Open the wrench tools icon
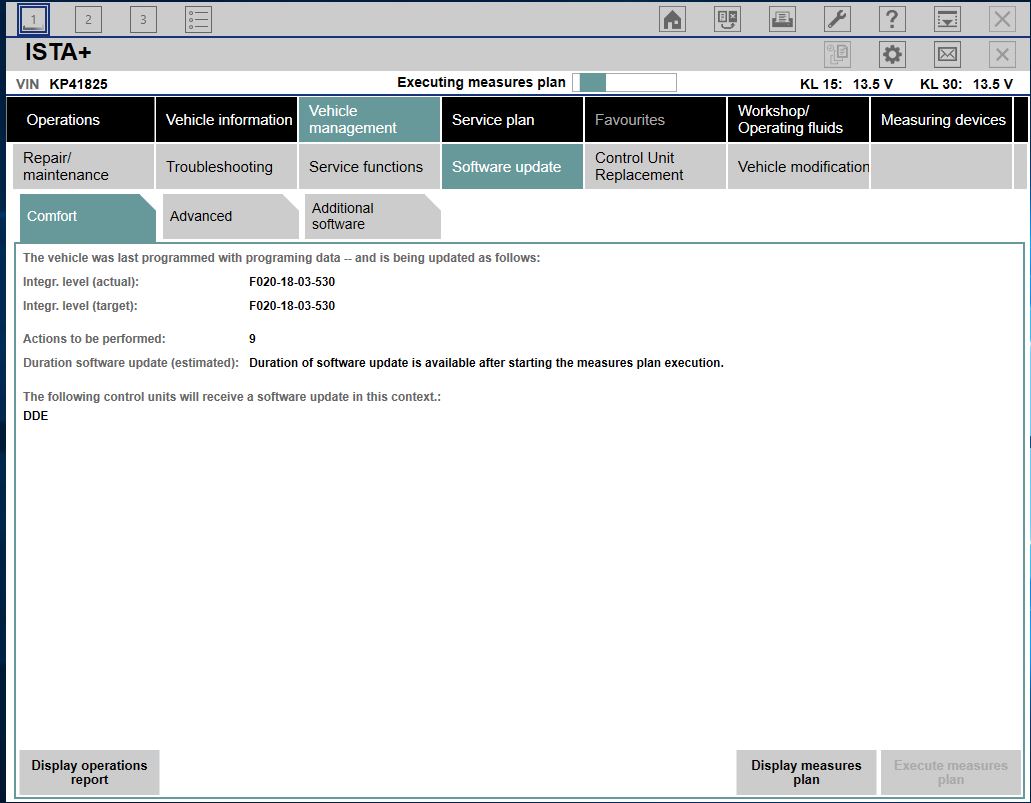This screenshot has height=803, width=1031. [837, 18]
